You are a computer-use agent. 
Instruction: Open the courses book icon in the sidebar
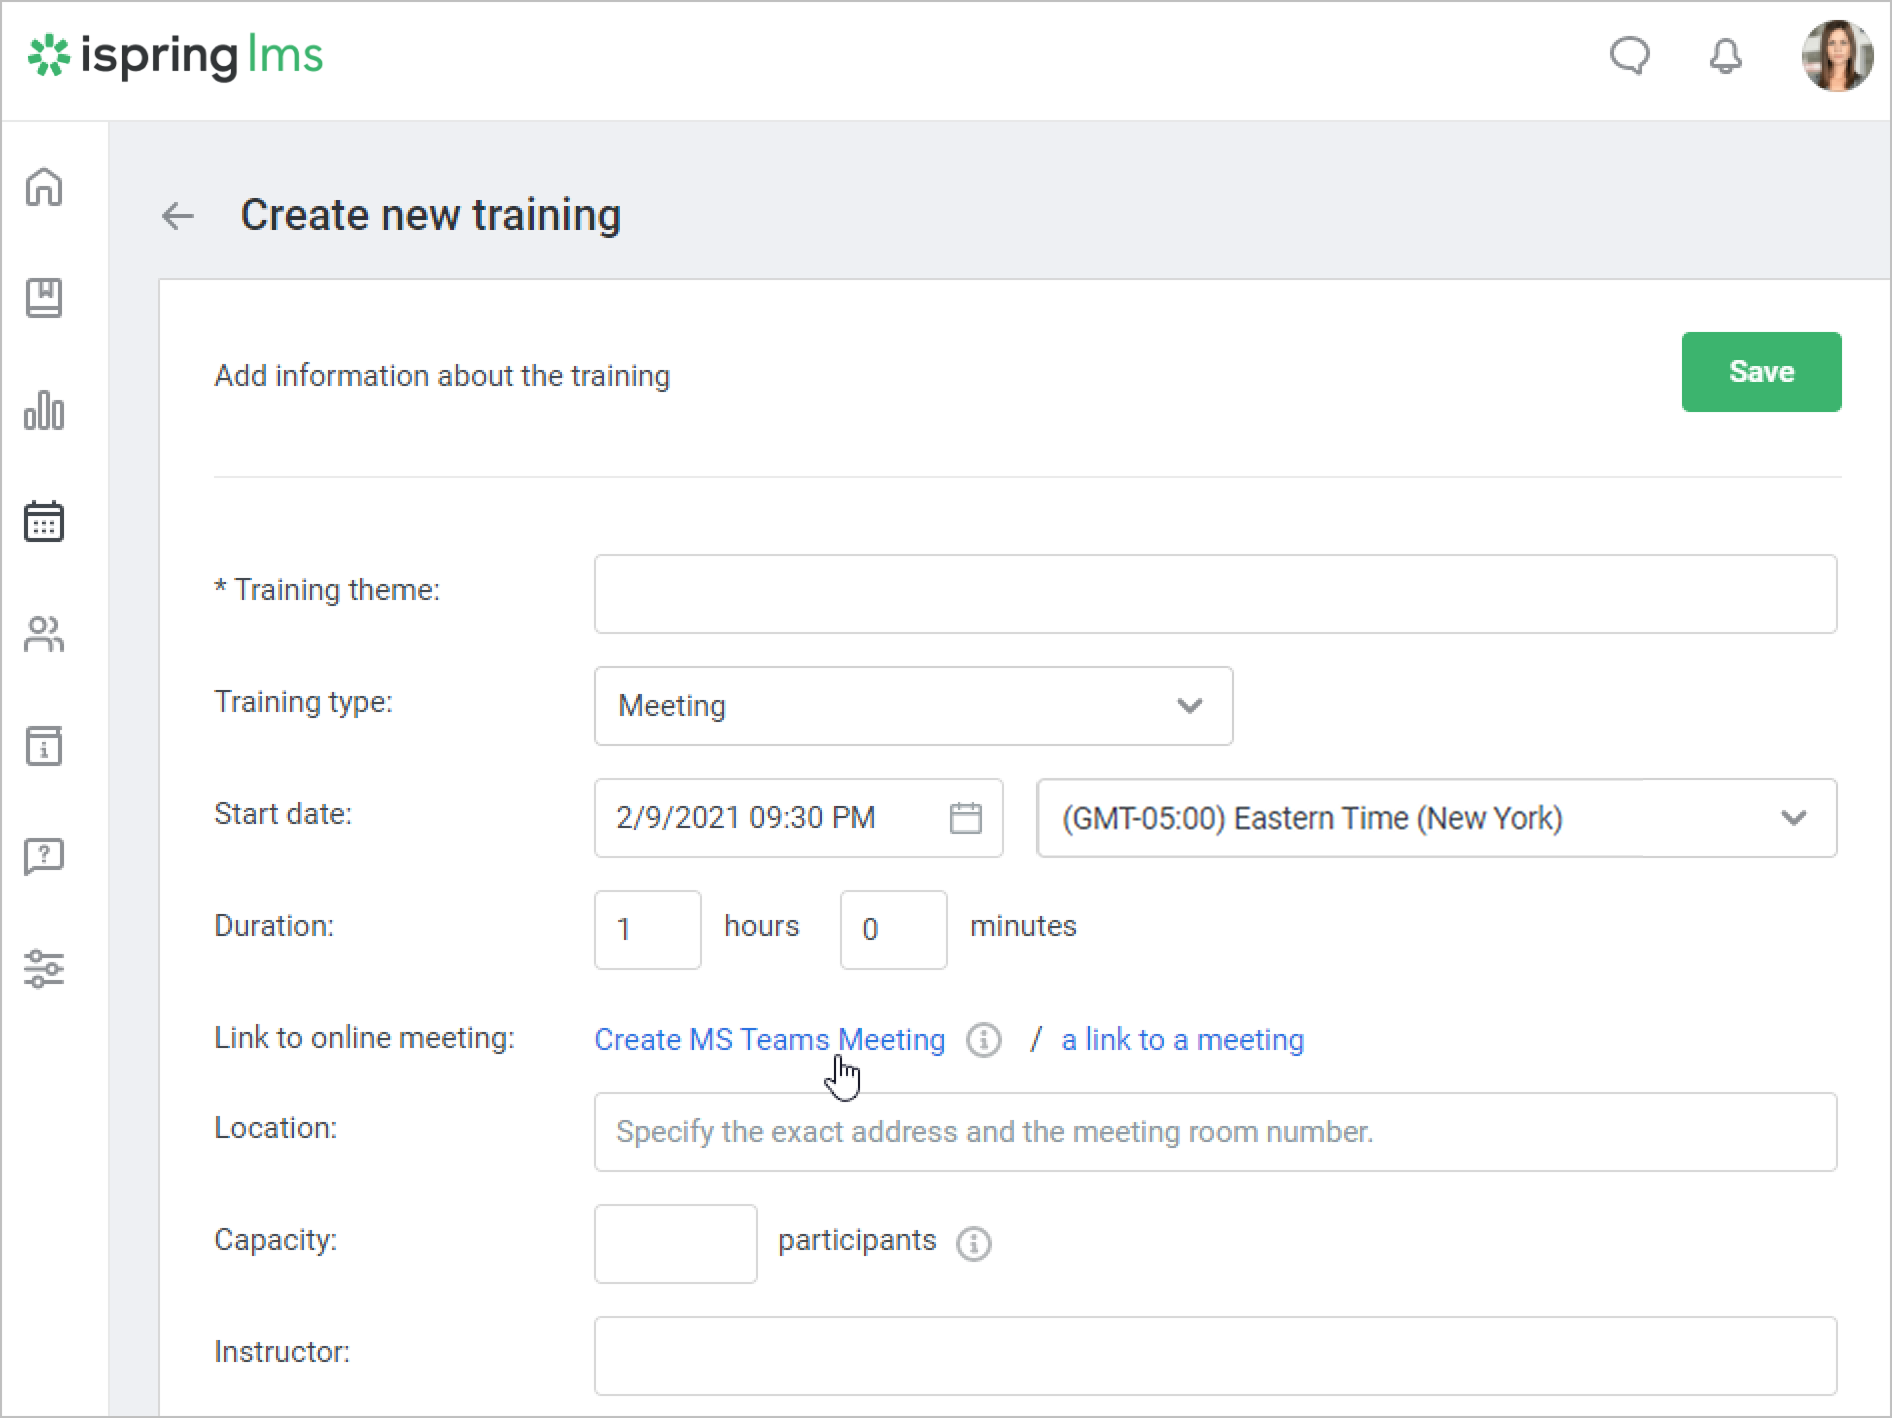pos(44,298)
